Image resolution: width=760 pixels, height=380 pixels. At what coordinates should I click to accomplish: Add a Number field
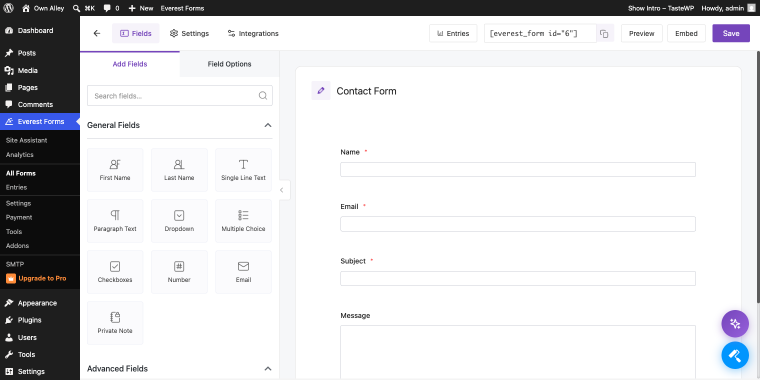click(179, 272)
